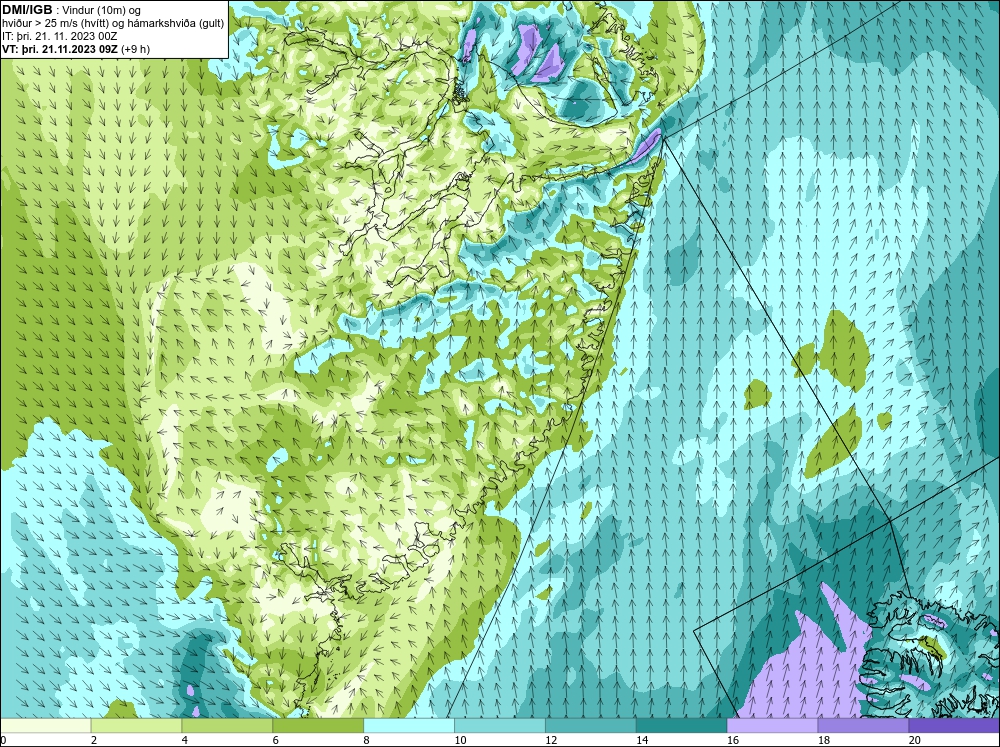Click the legend label '4'
The height and width of the screenshot is (747, 1000).
point(184,740)
